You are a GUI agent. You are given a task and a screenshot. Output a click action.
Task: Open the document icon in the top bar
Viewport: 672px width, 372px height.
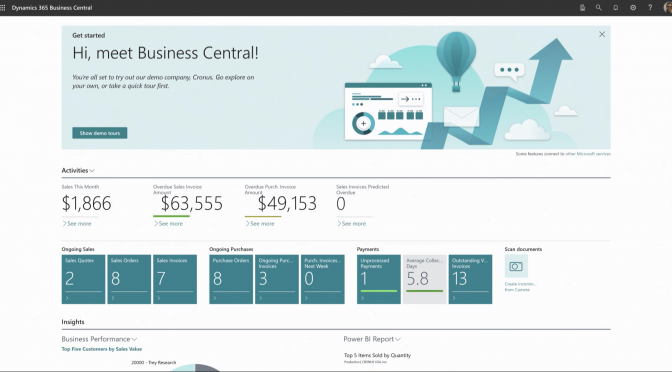(582, 8)
